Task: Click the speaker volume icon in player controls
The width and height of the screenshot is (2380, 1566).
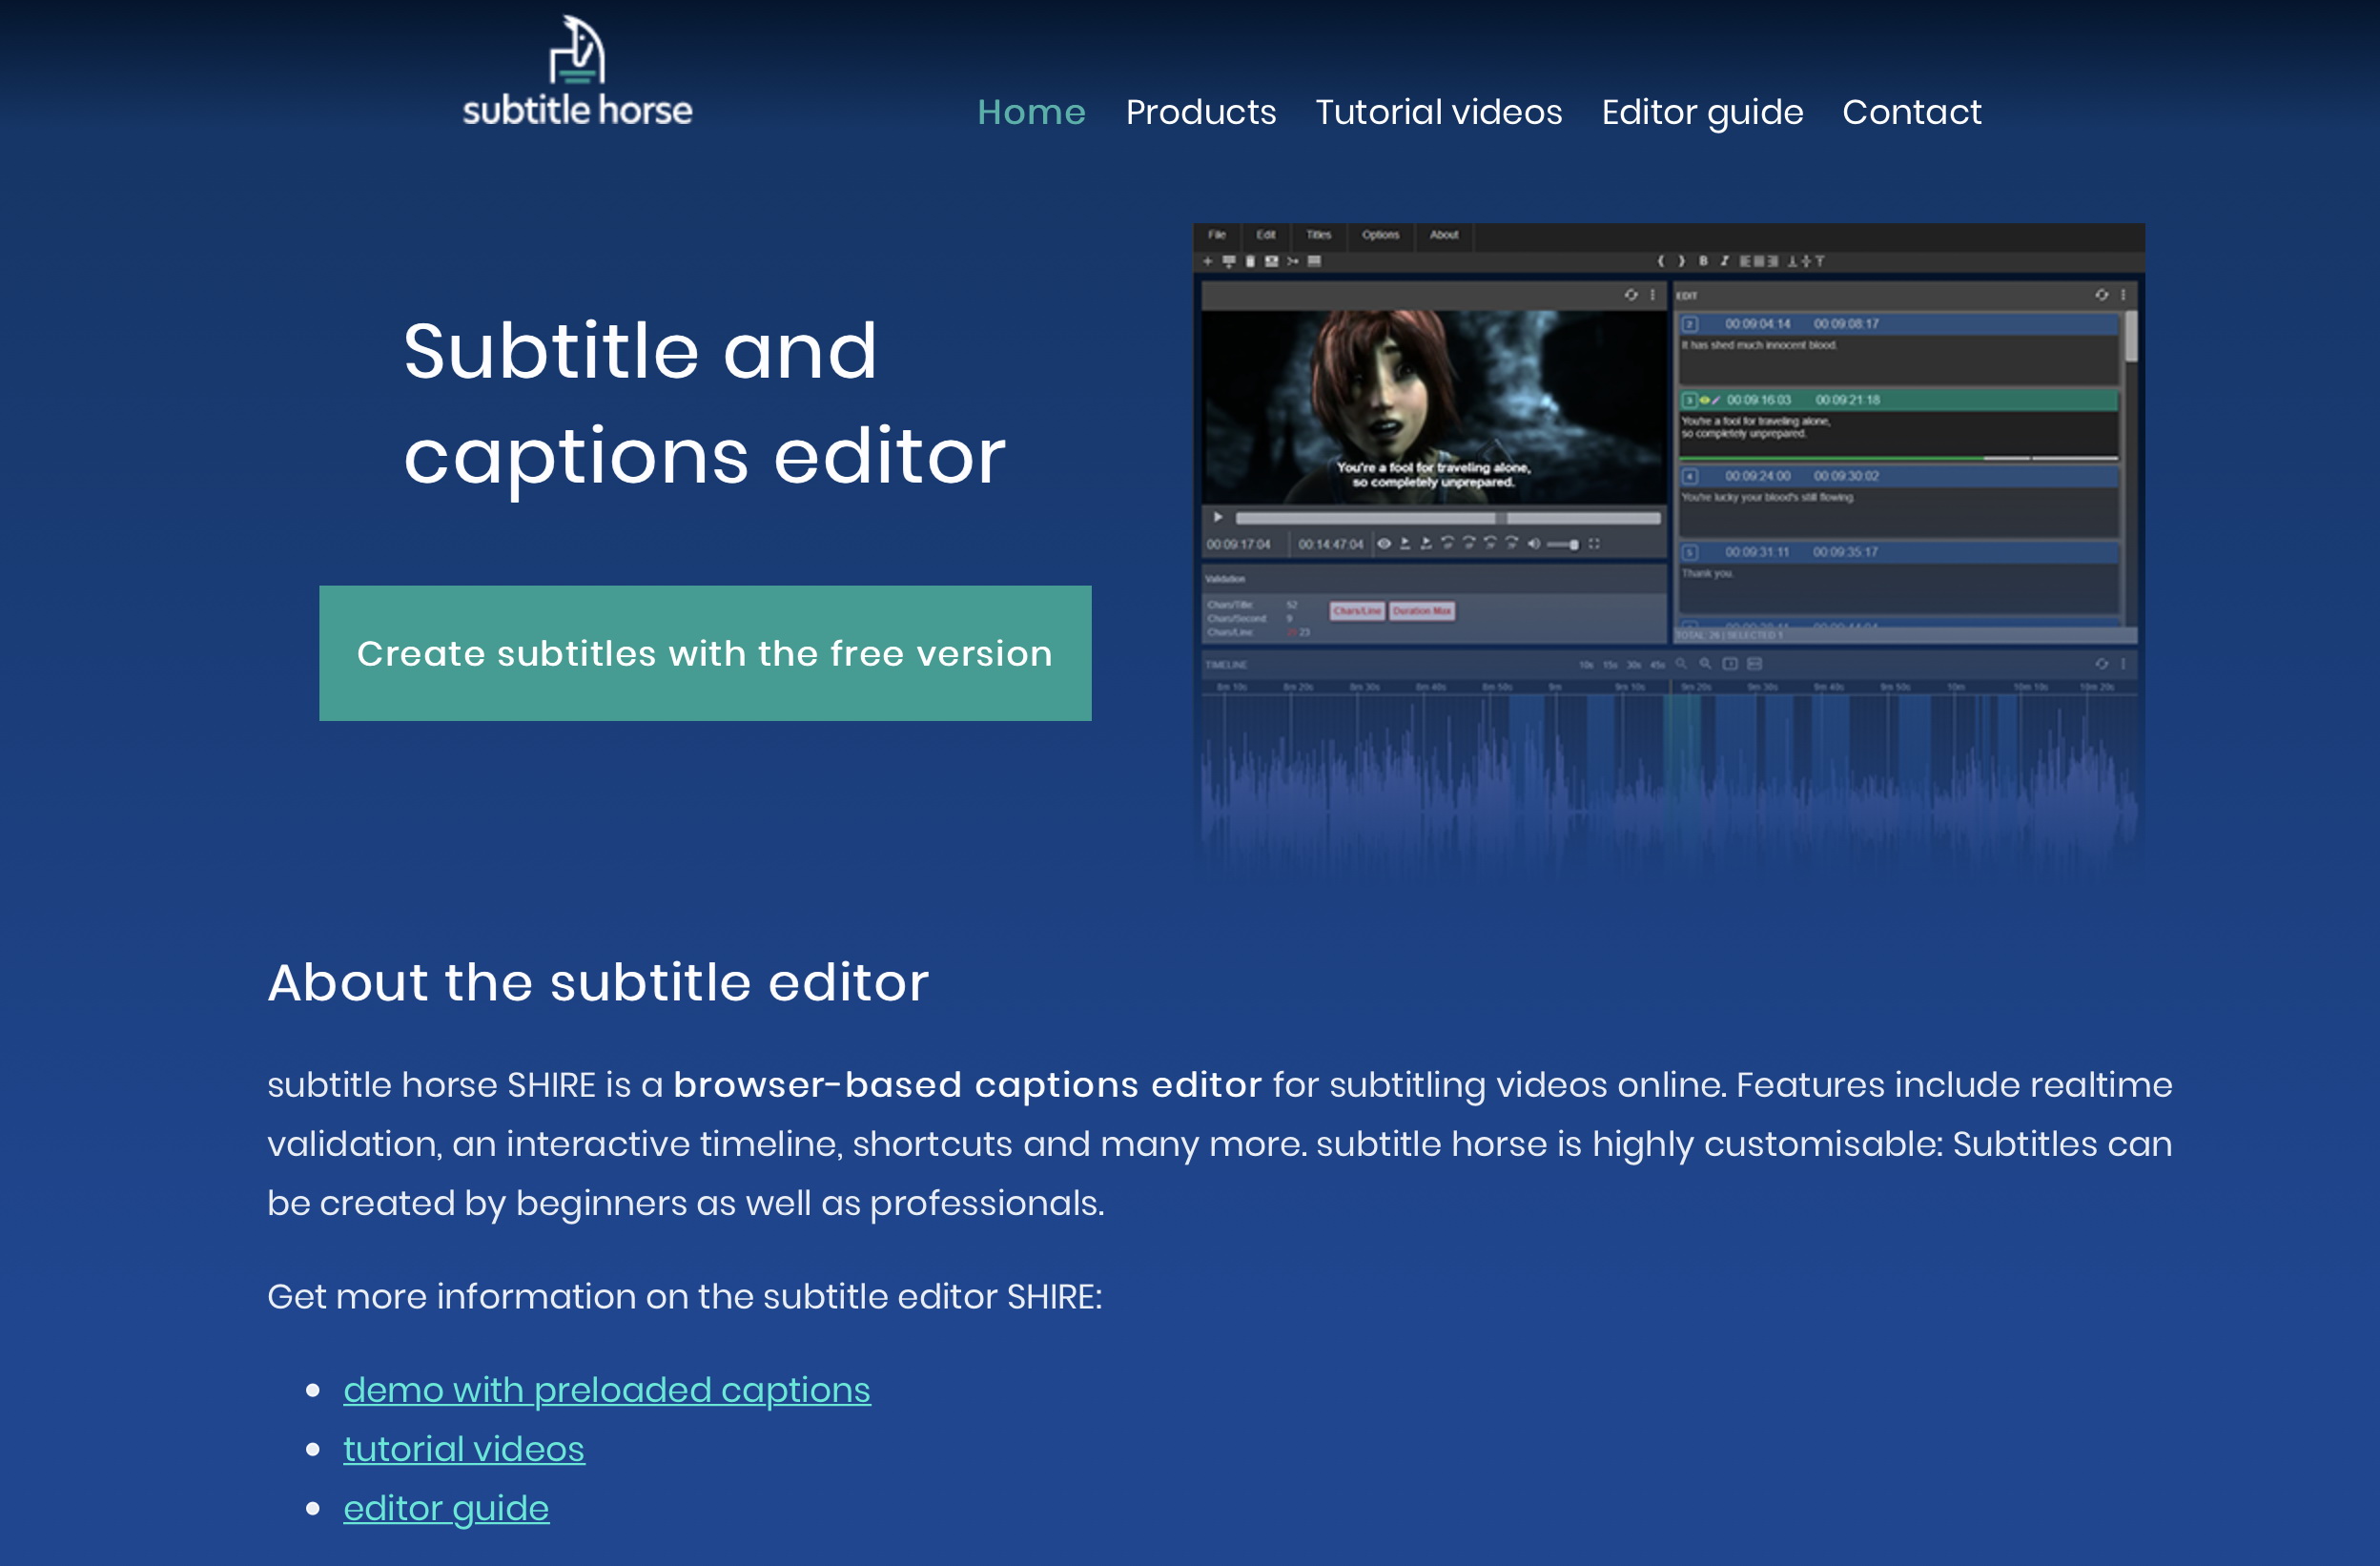Action: click(1534, 544)
